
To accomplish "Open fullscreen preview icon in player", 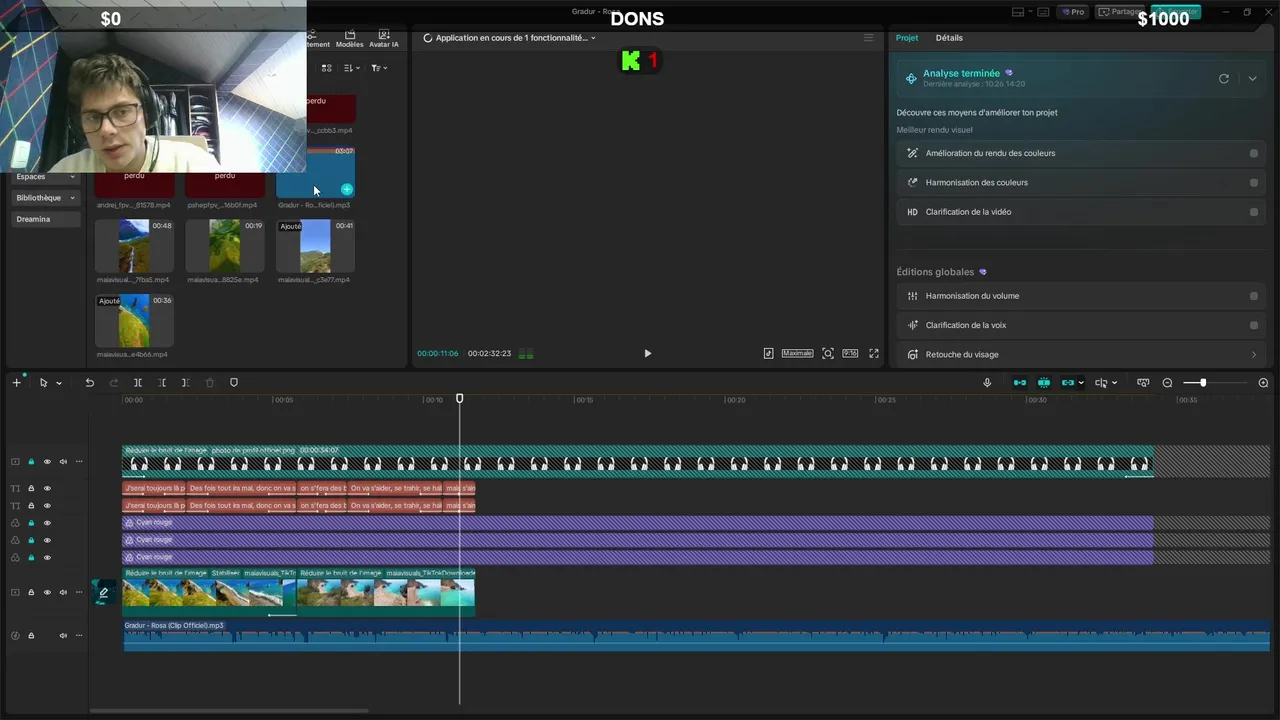I will coord(874,353).
